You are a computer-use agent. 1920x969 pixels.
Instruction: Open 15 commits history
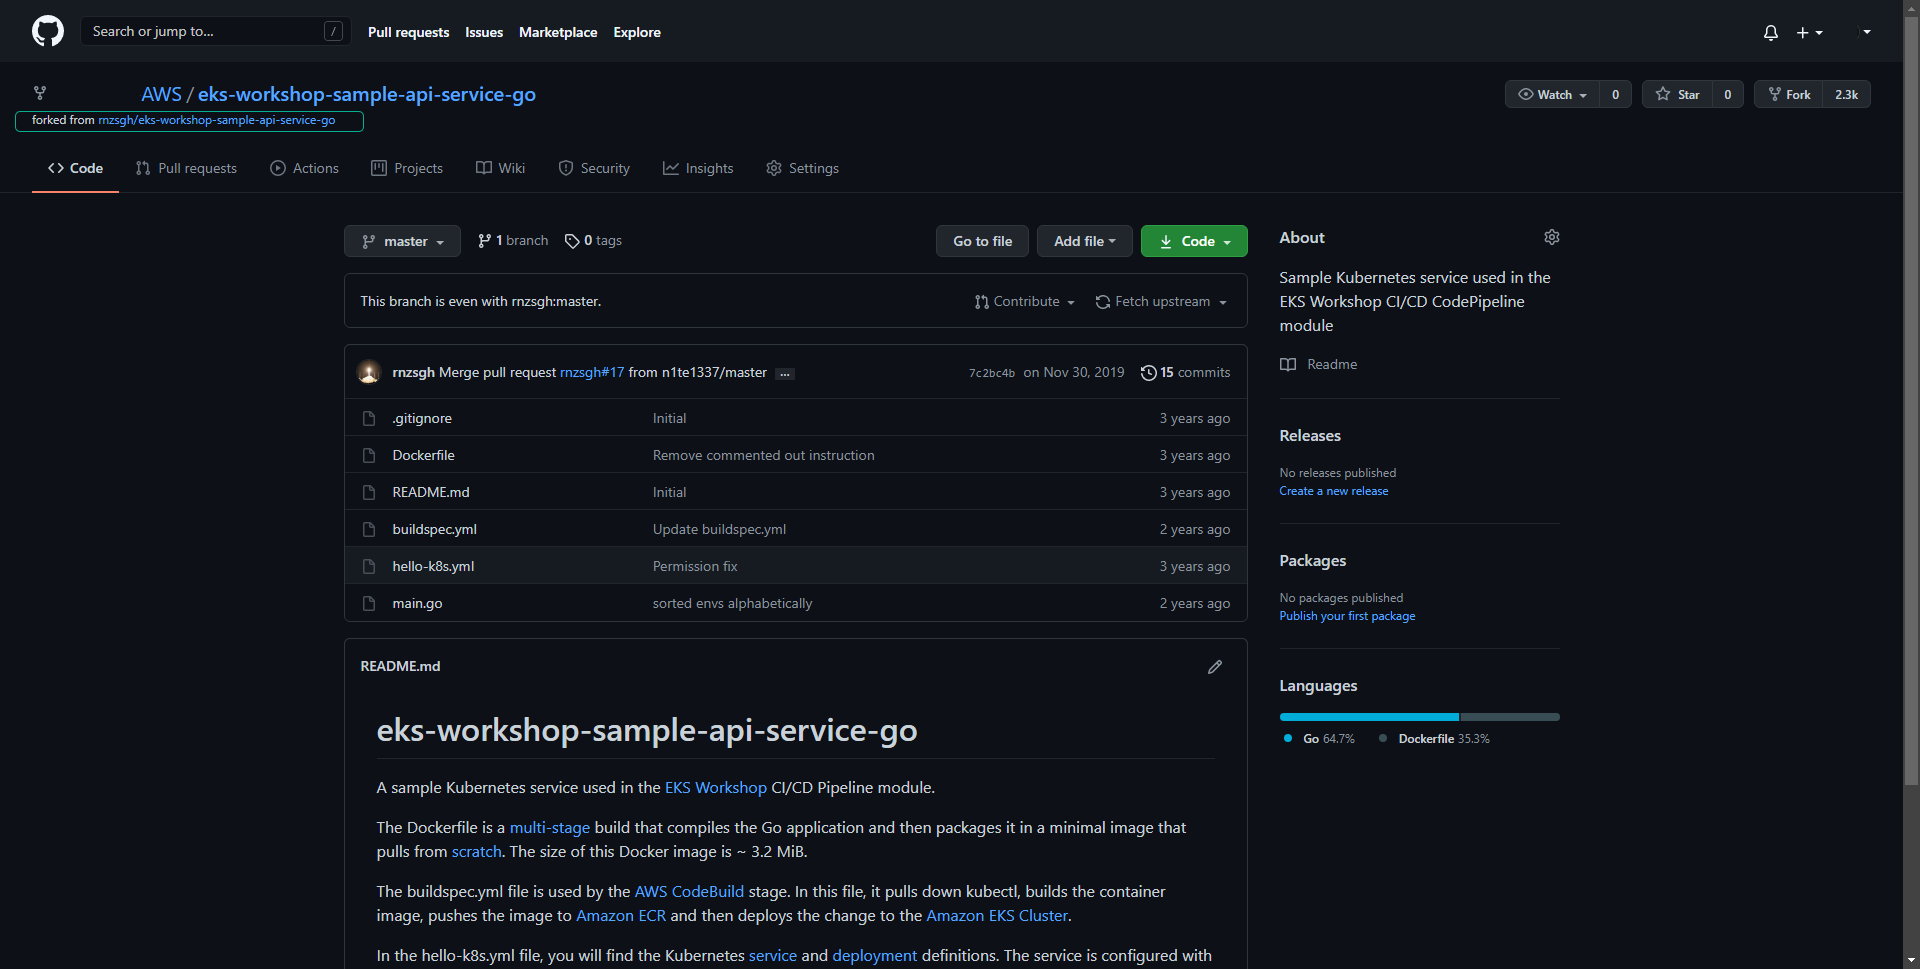pos(1185,372)
